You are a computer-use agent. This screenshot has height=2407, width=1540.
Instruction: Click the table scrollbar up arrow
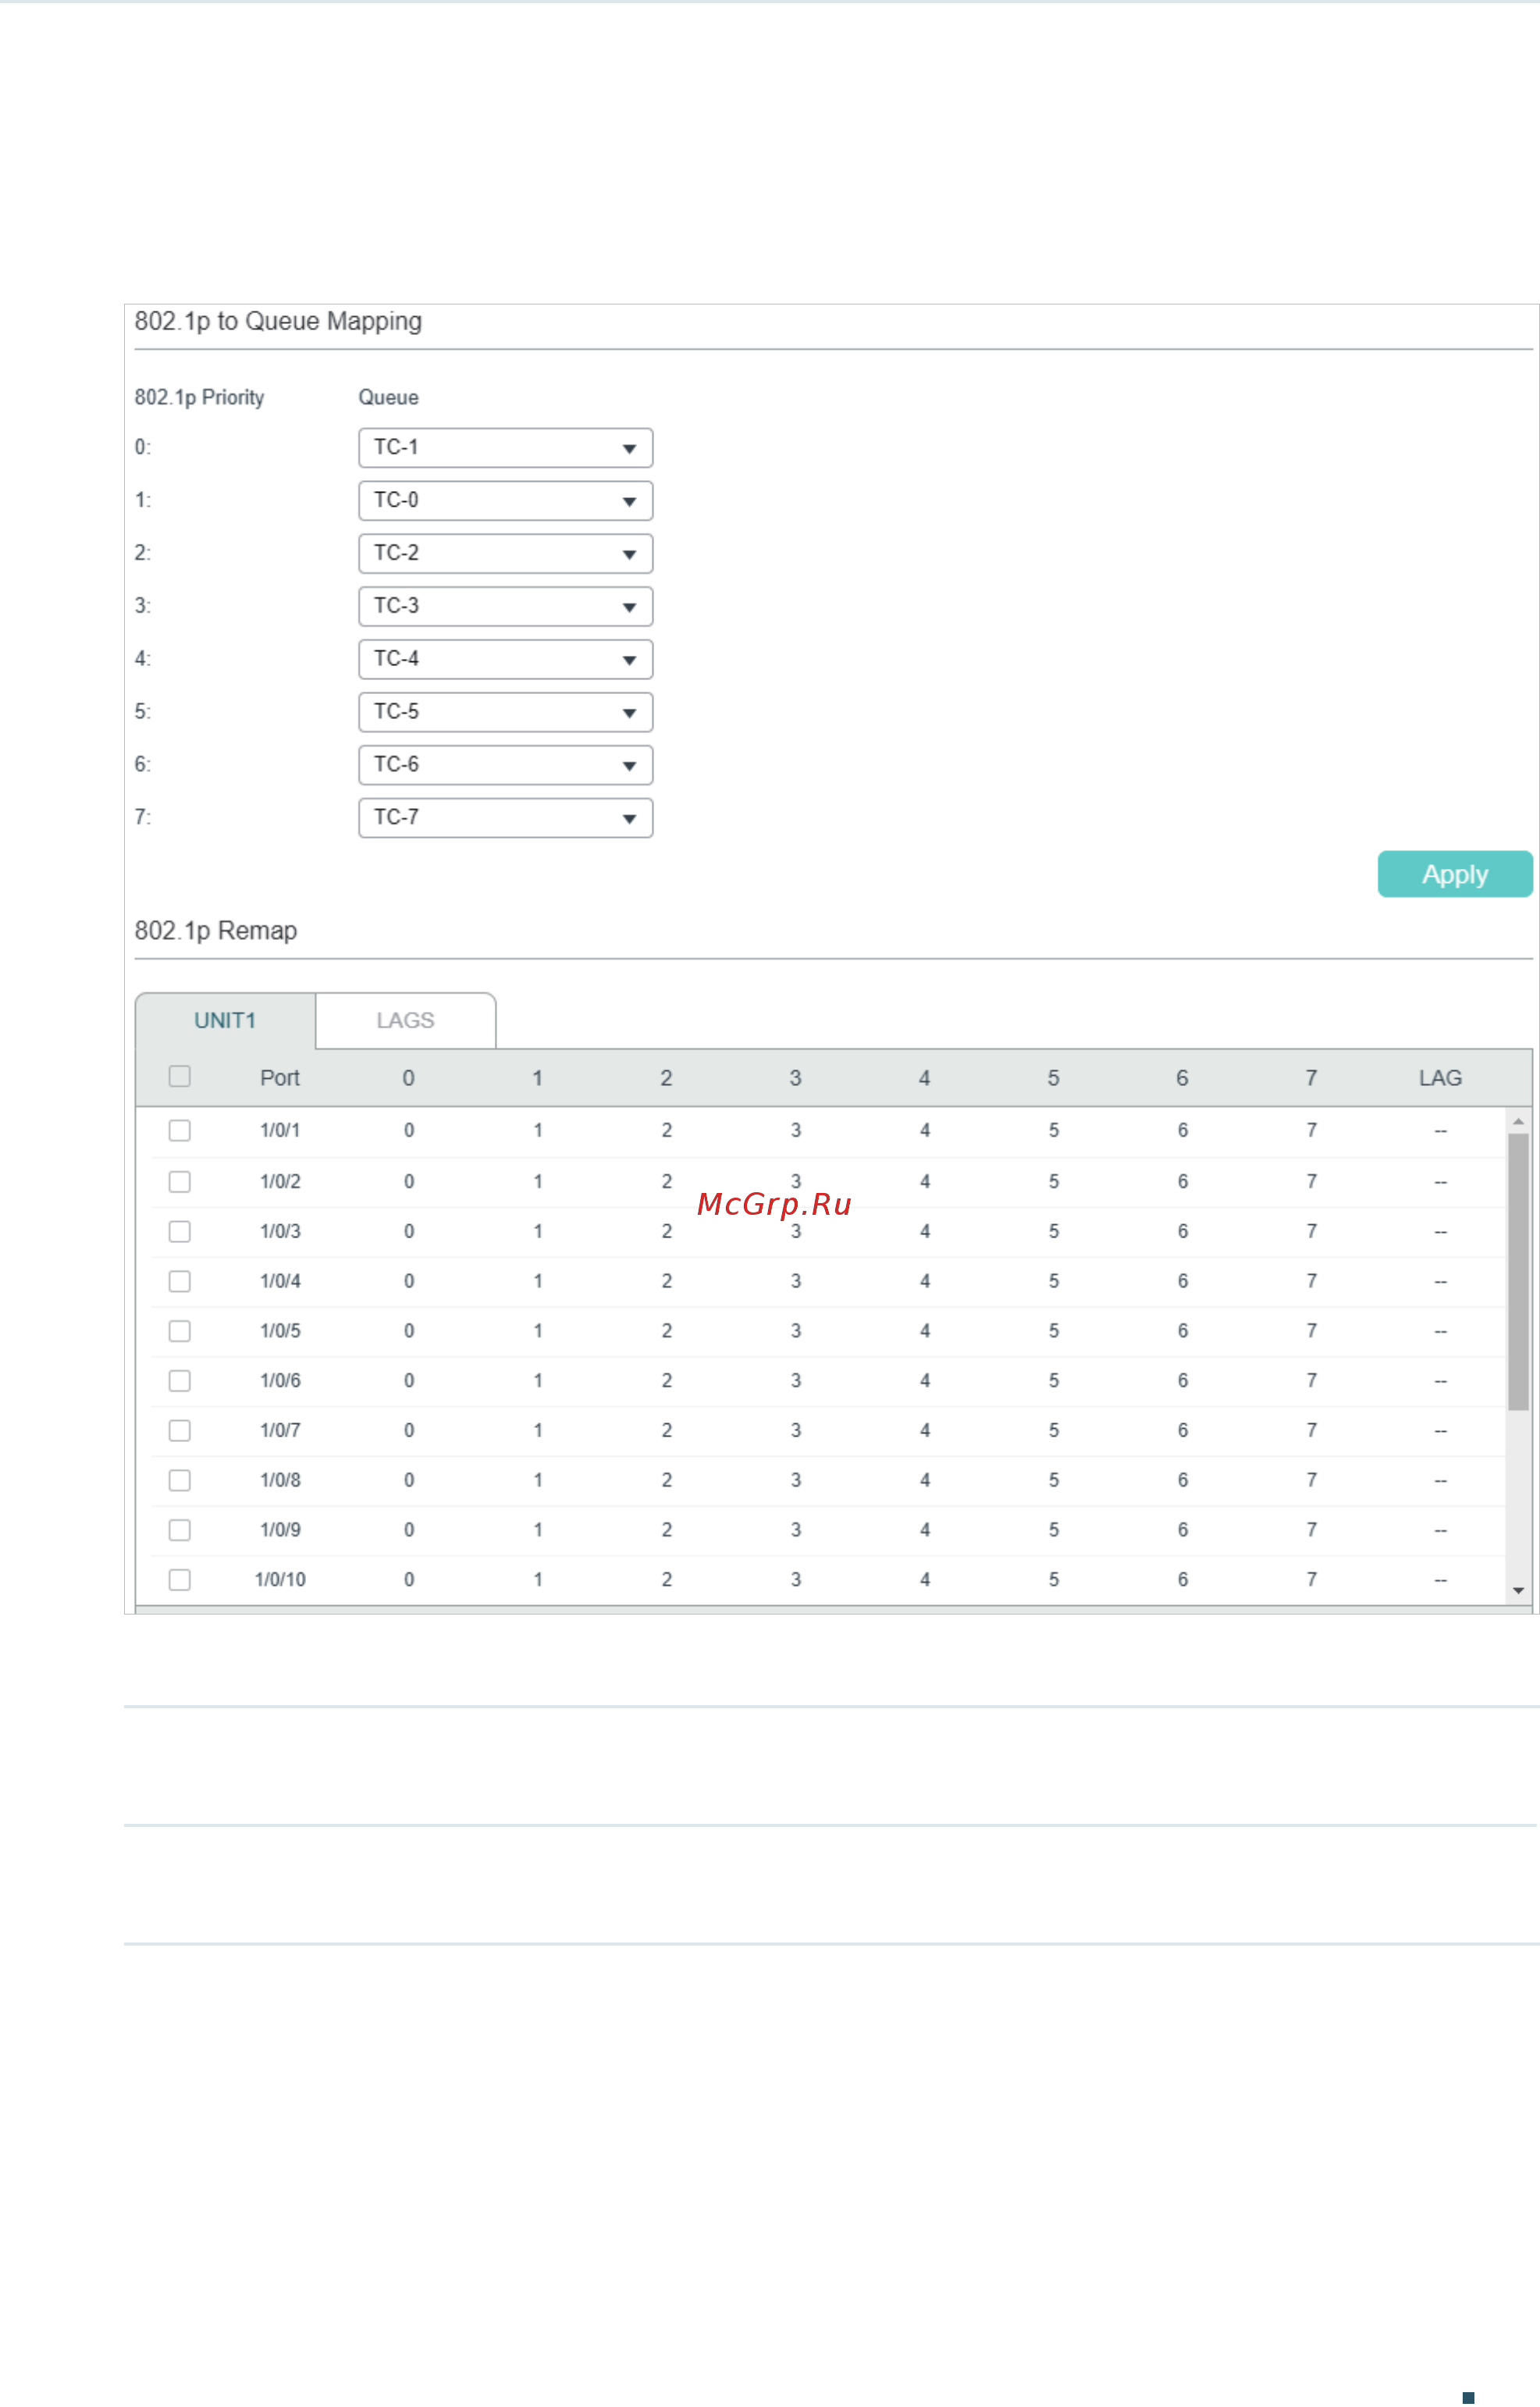click(1519, 1123)
